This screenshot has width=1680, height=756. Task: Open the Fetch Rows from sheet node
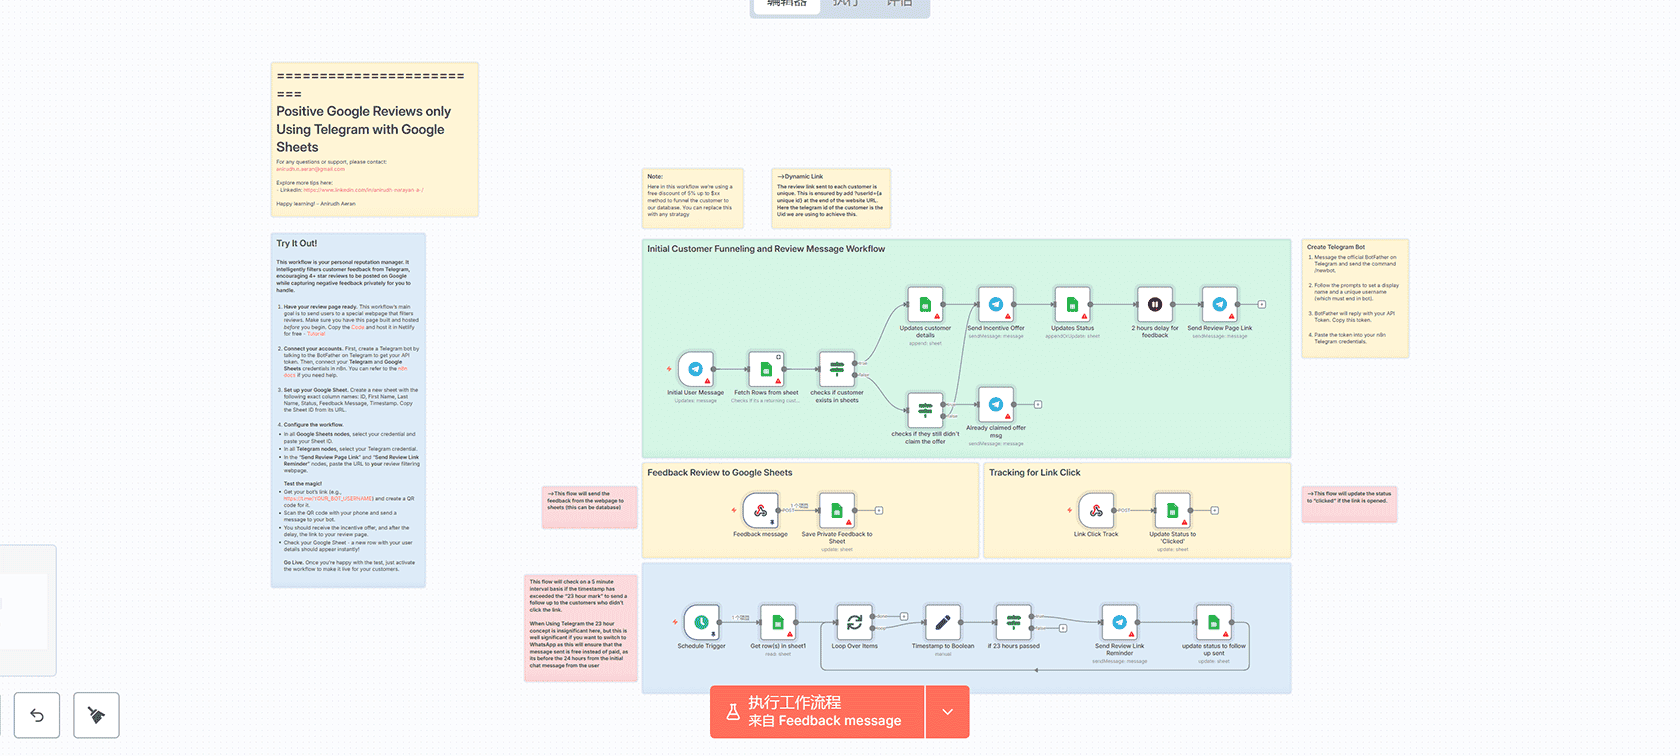coord(766,369)
